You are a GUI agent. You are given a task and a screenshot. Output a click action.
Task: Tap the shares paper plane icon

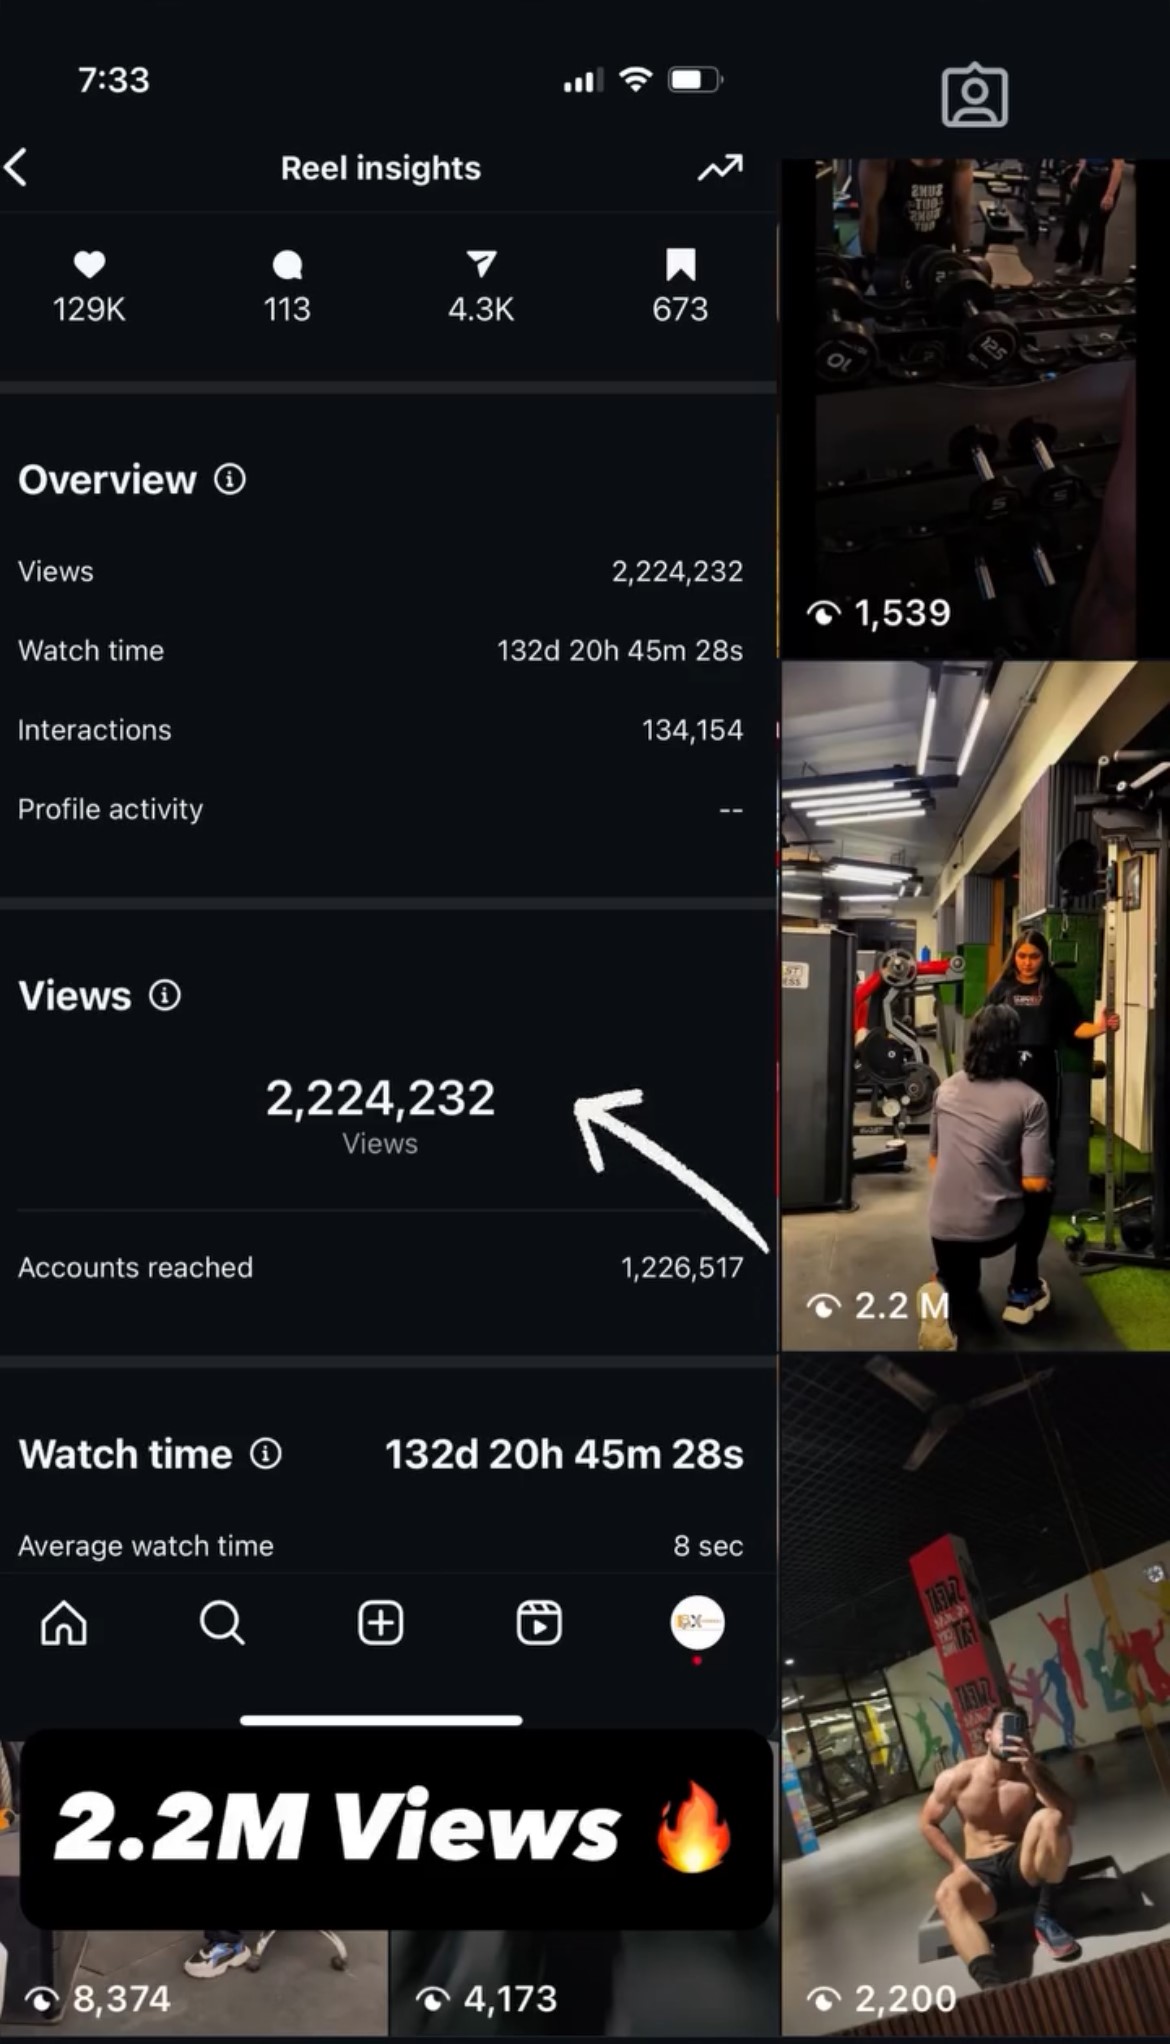[481, 265]
